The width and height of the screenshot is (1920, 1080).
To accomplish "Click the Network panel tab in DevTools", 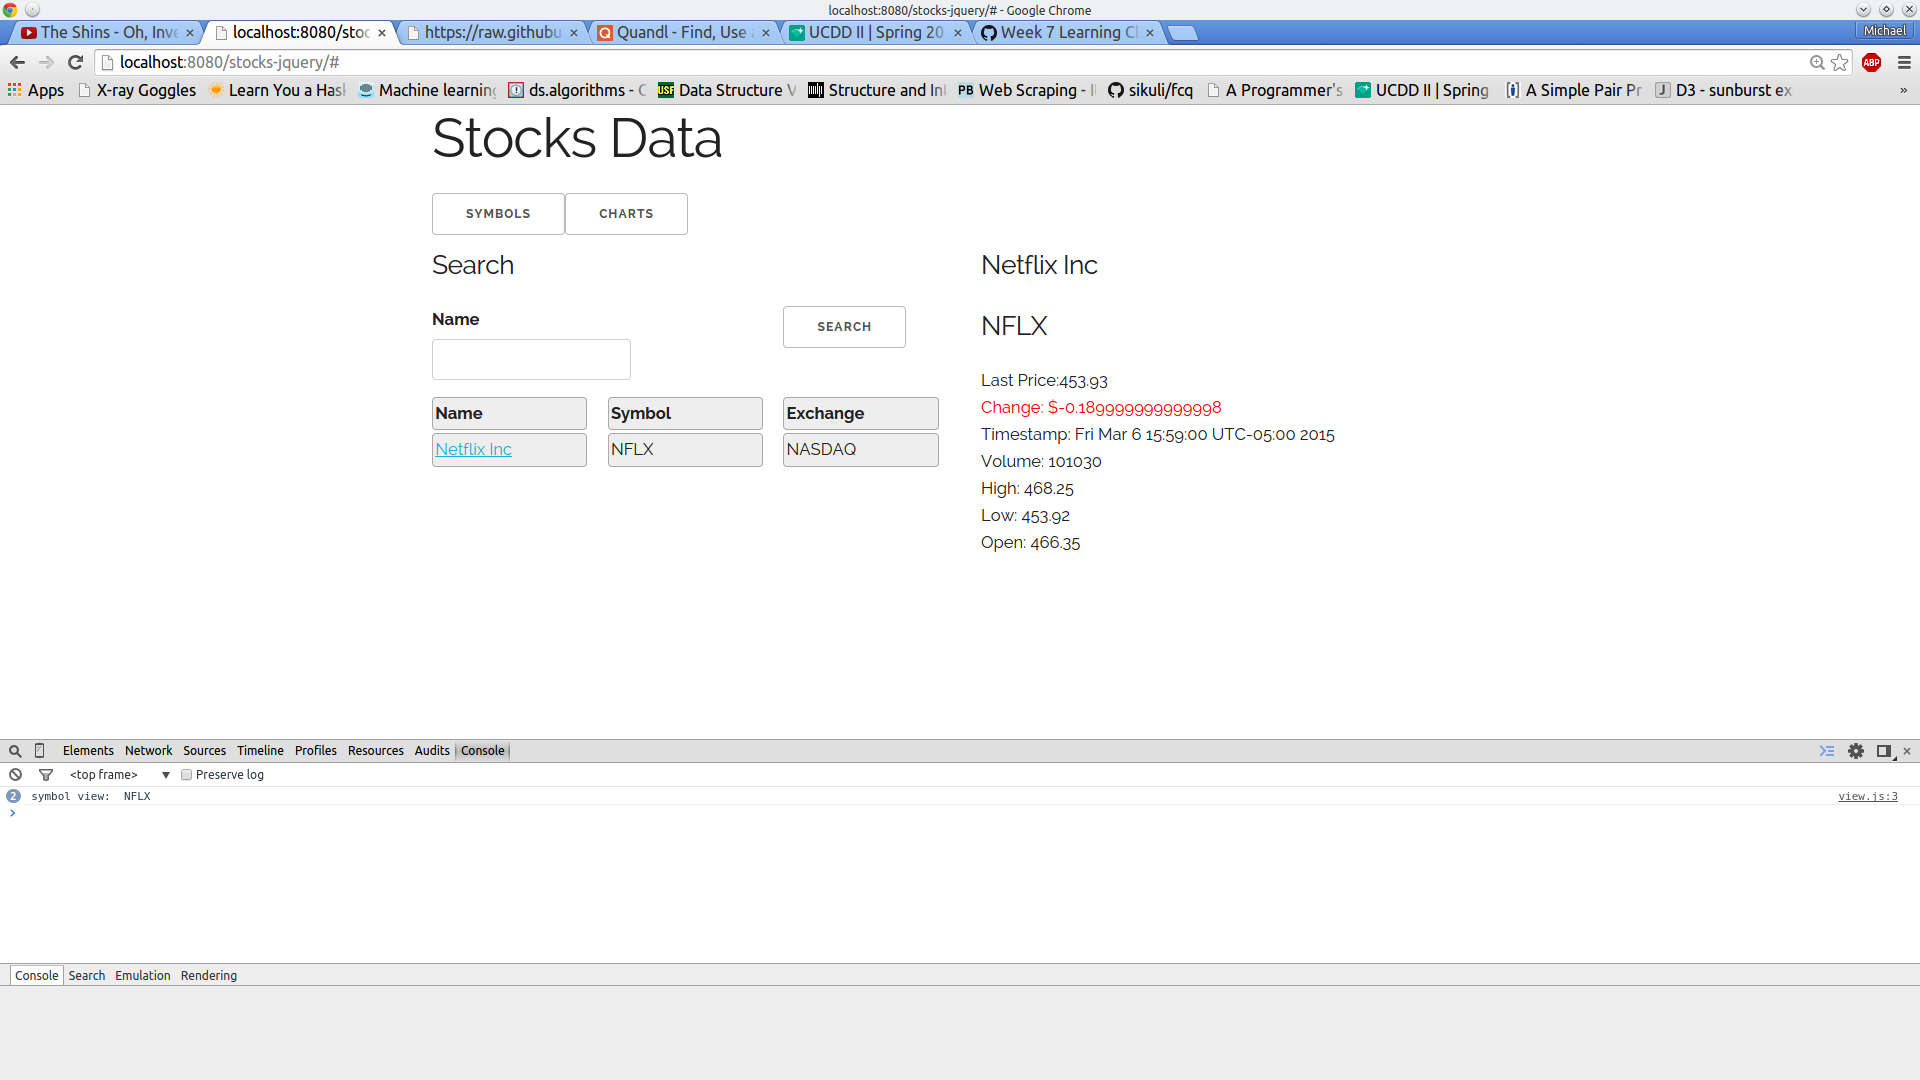I will [x=149, y=750].
